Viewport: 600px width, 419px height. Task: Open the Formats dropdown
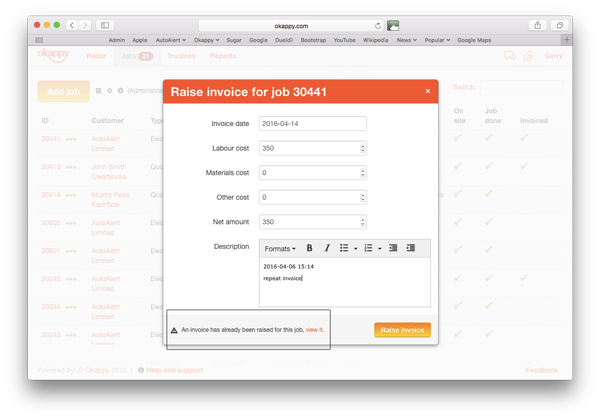point(280,248)
